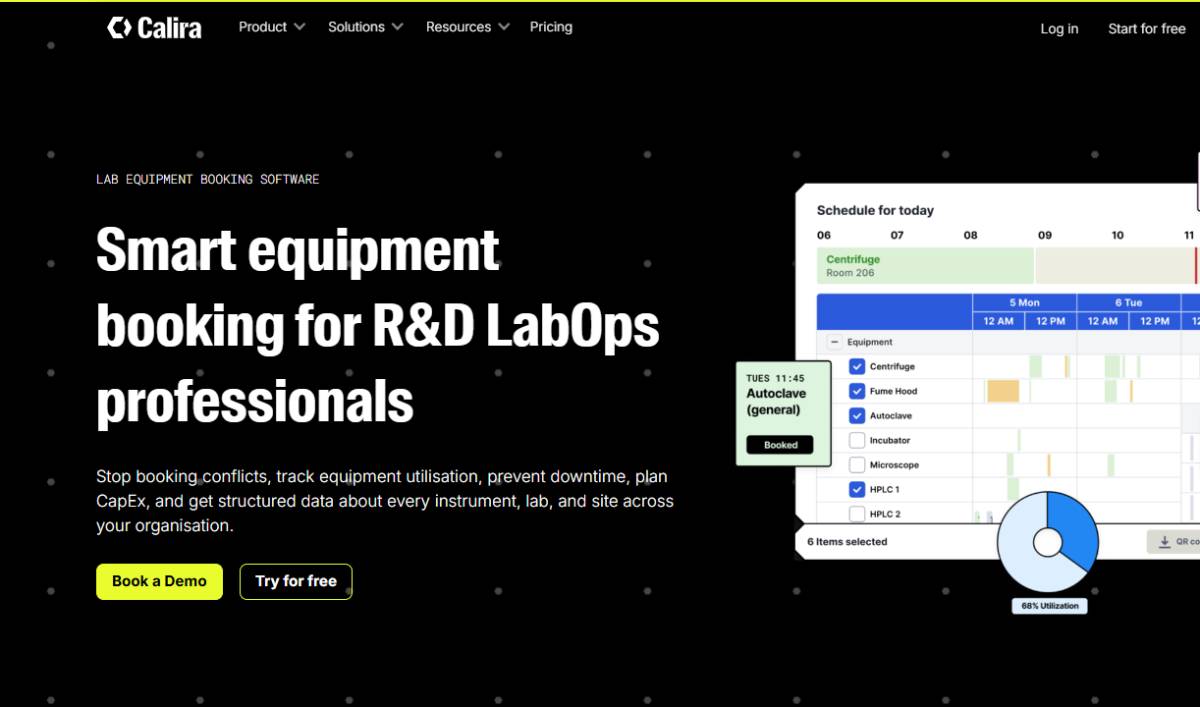Check the Microscope checkbox
Image resolution: width=1200 pixels, height=707 pixels.
857,465
